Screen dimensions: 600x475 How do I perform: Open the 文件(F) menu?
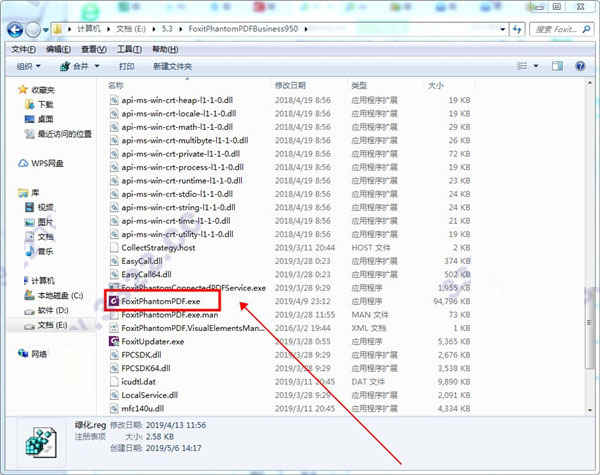(x=23, y=49)
